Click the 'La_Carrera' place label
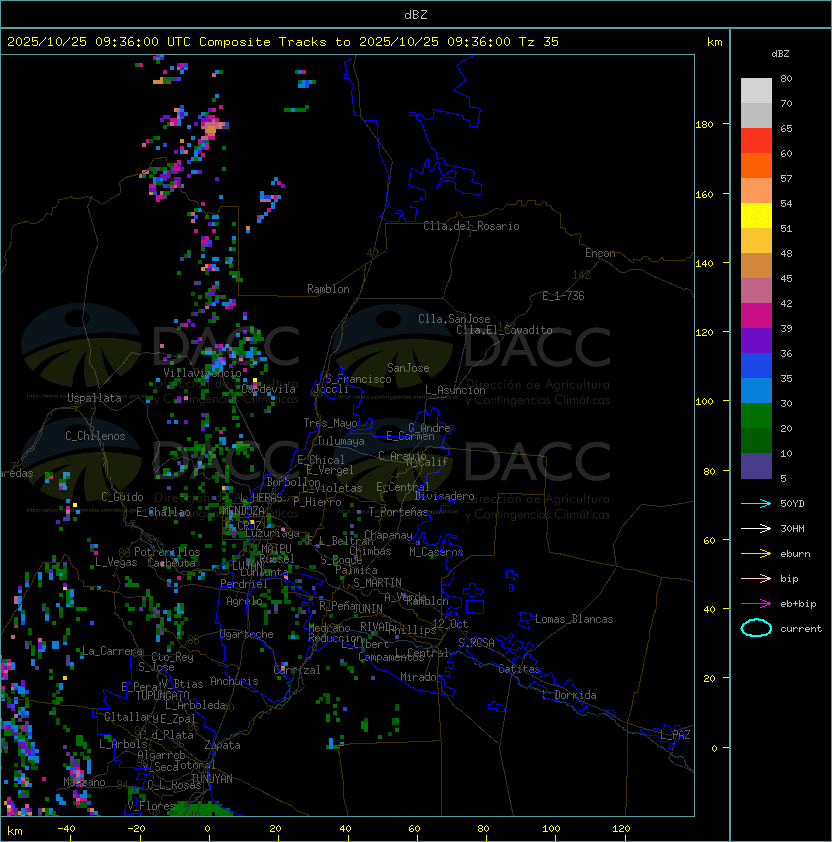This screenshot has height=842, width=832. pyautogui.click(x=112, y=651)
